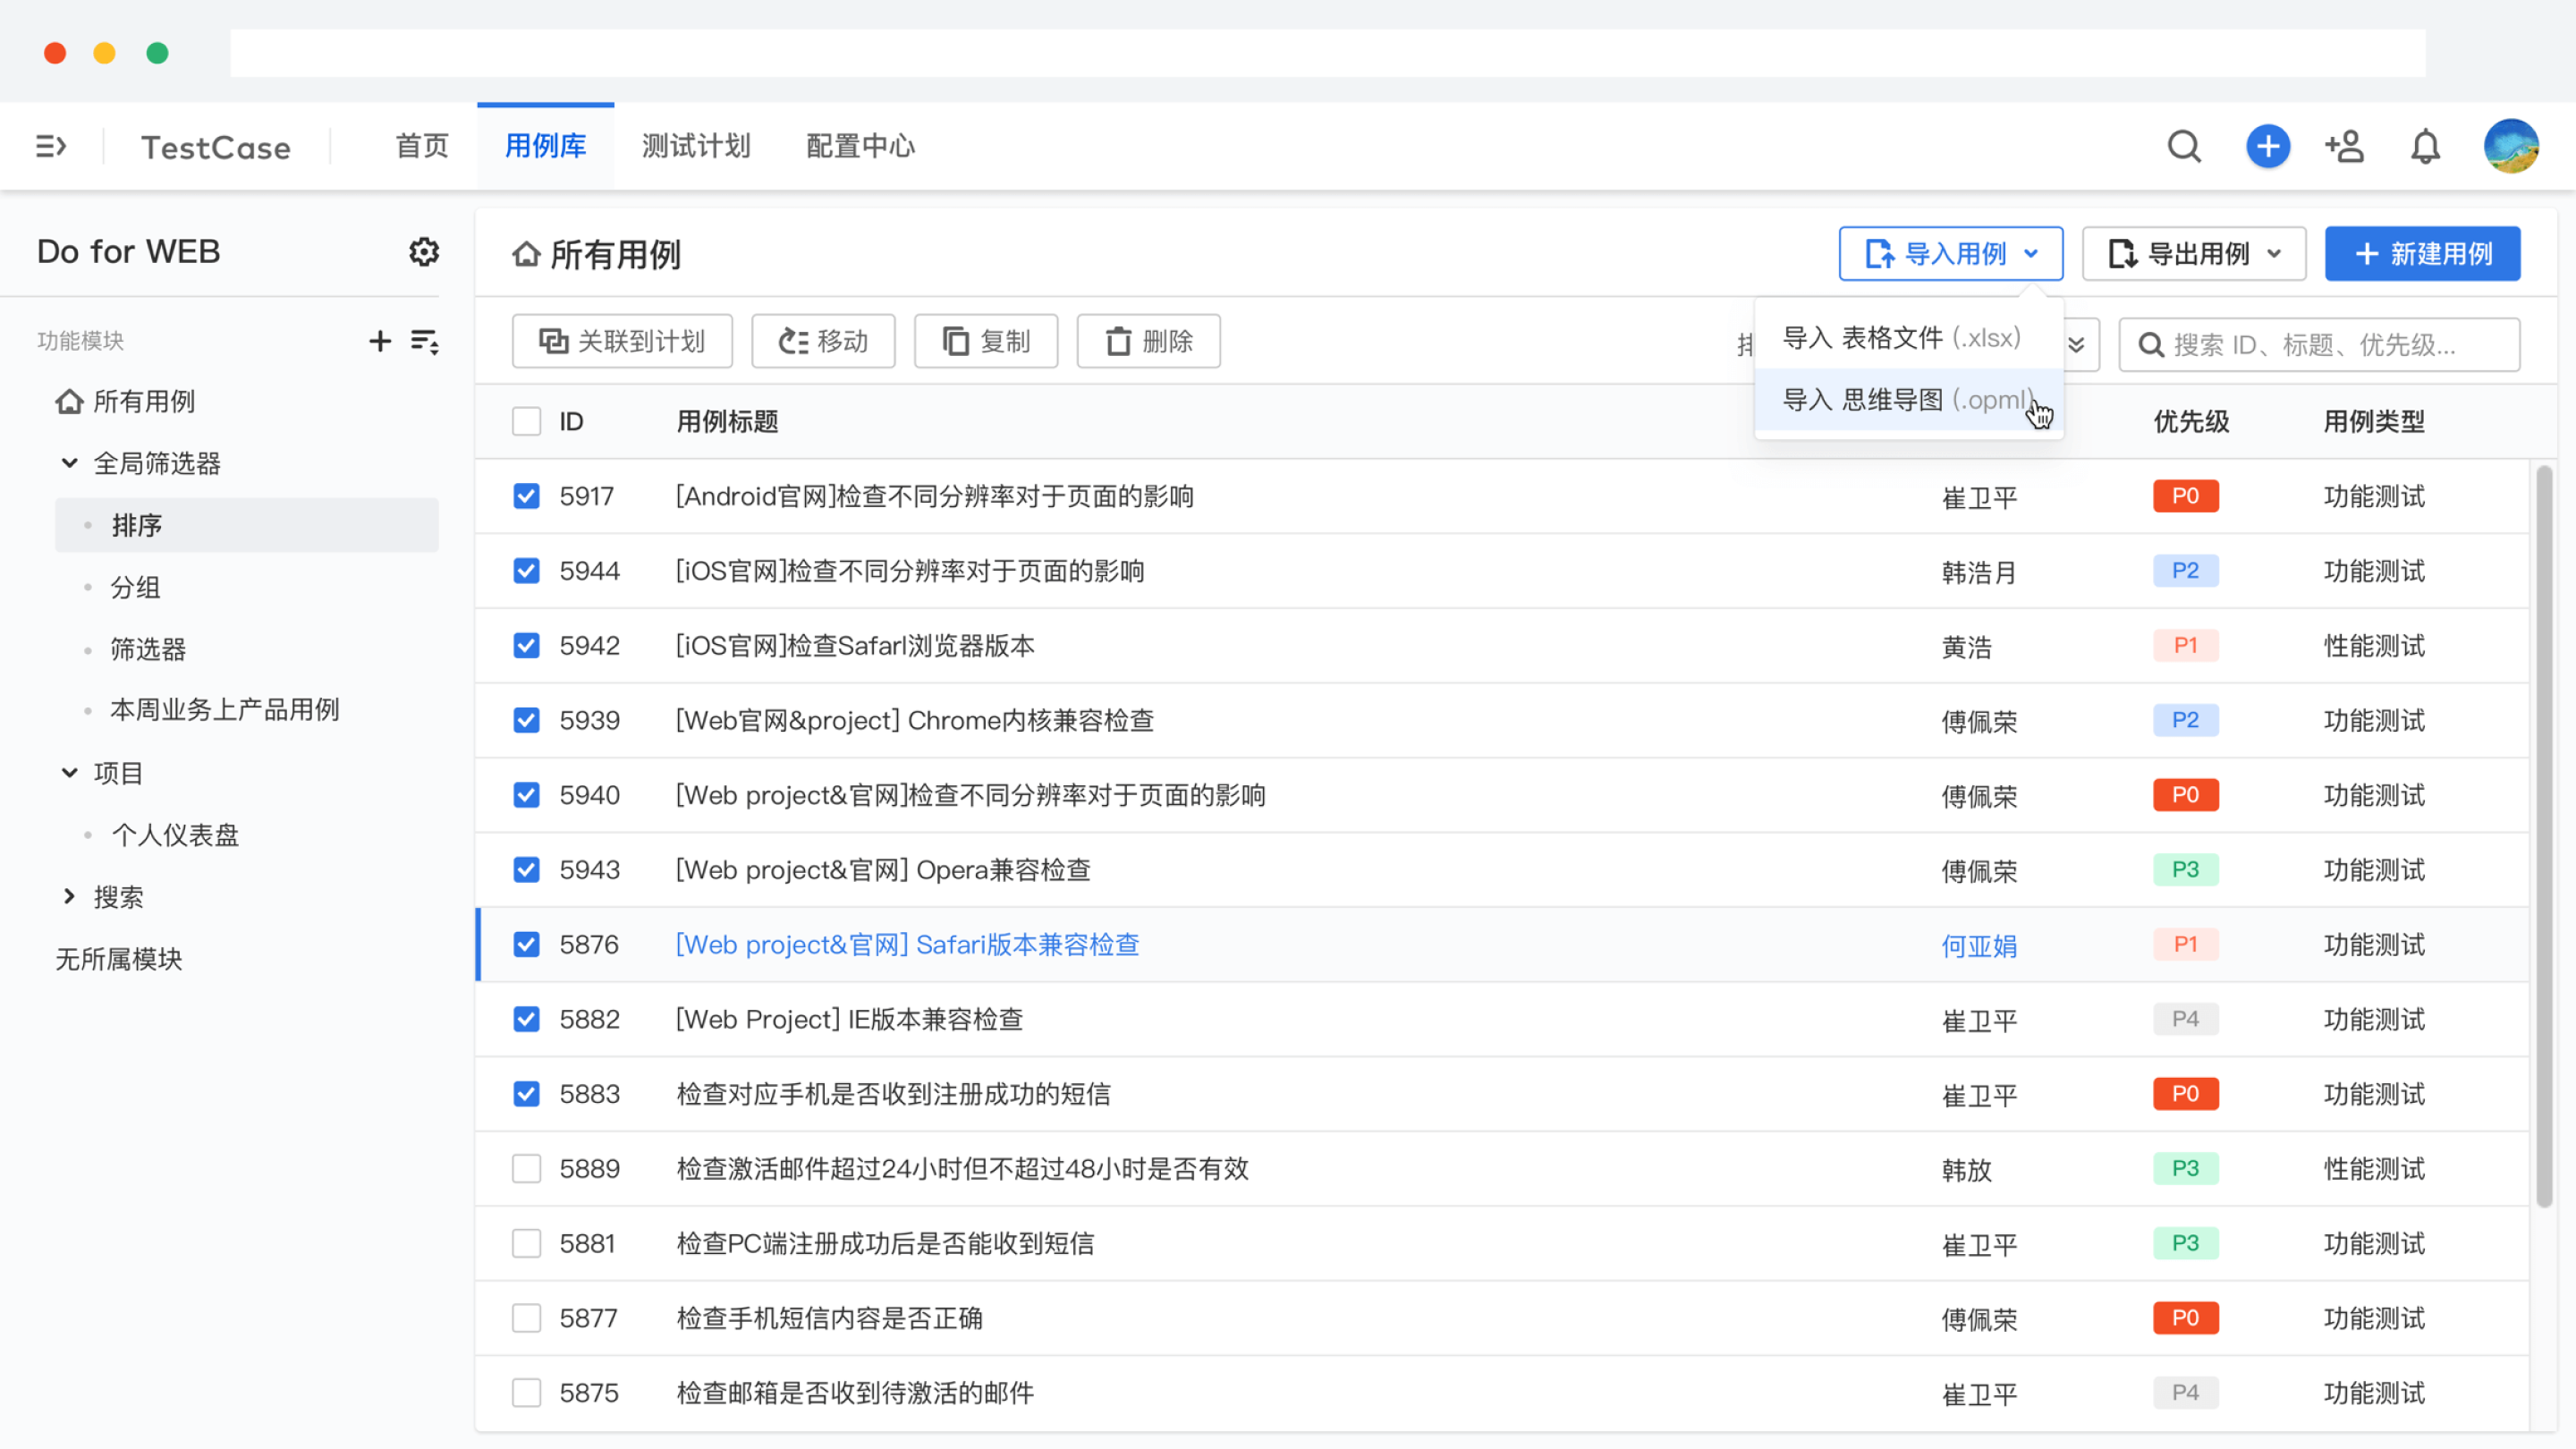Expand the 搜索 tree section

pos(70,897)
